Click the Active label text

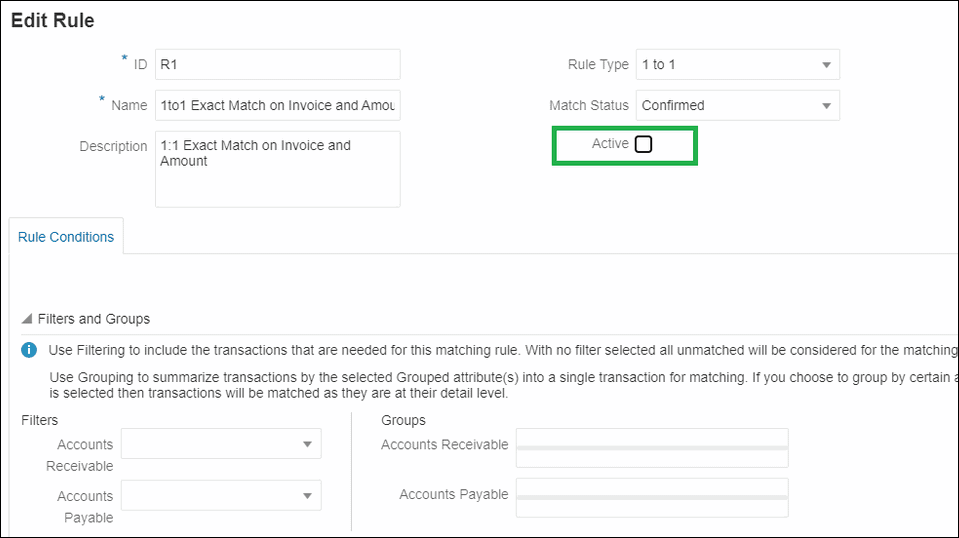tap(610, 144)
